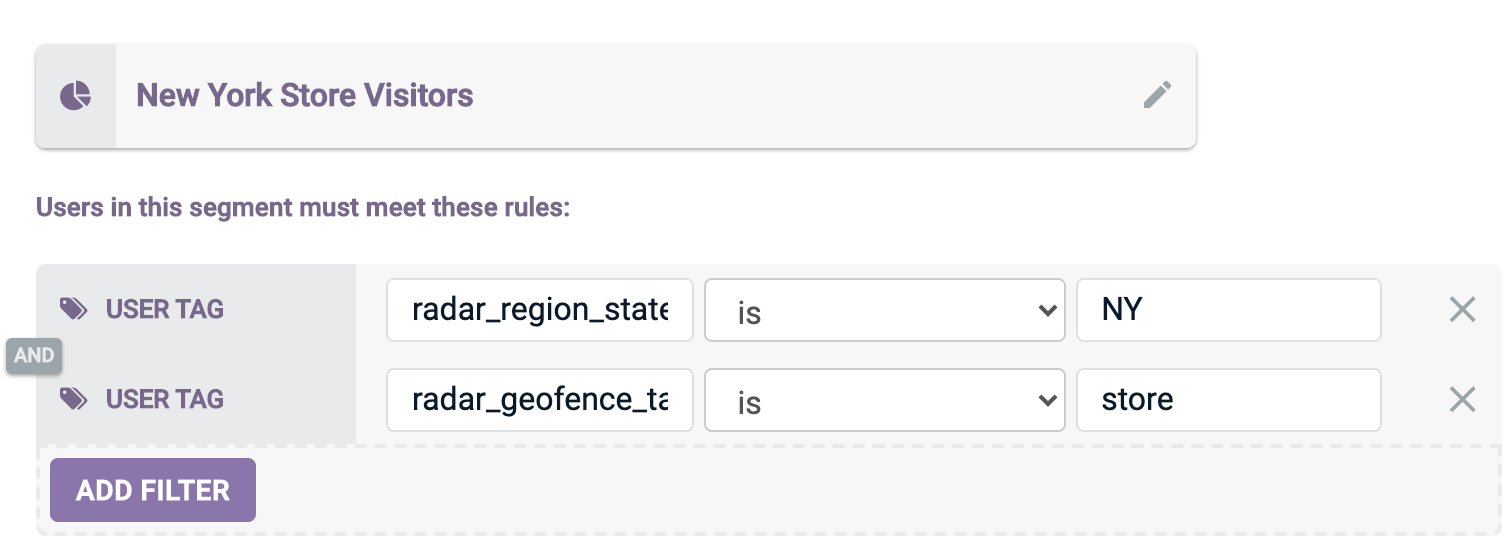Click the New York Store Visitors title
Screen dimensions: 1509x546
305,96
